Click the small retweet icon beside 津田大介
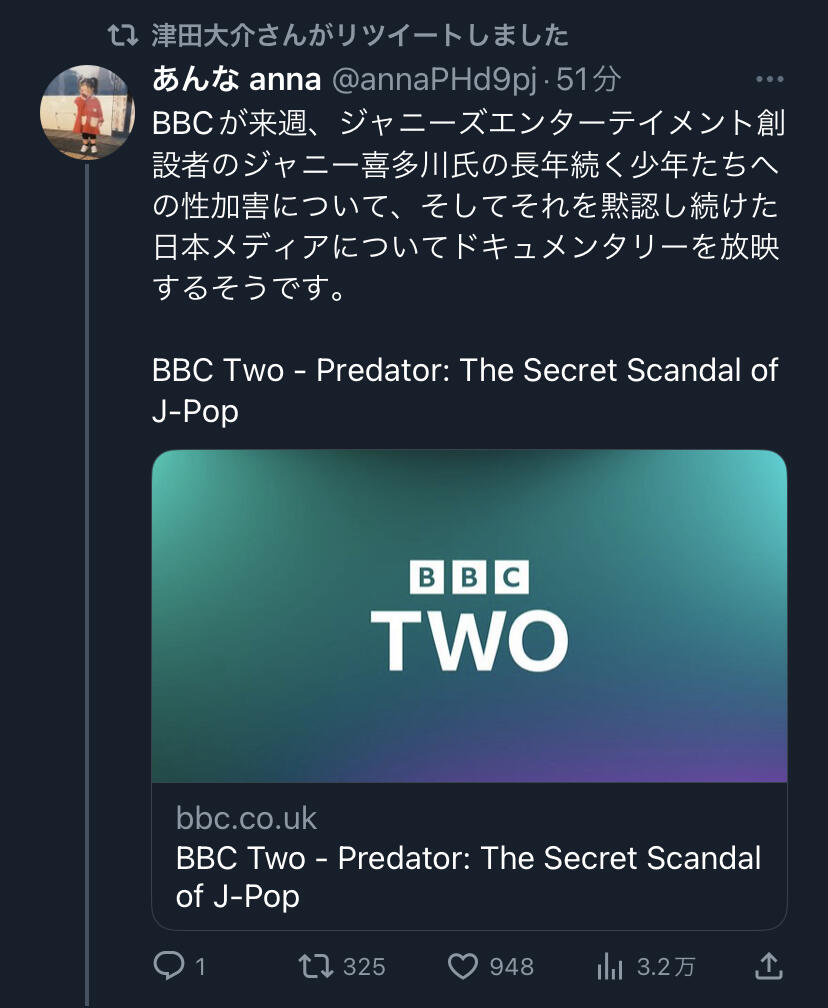Screen dimensions: 828x1008 (x=123, y=35)
